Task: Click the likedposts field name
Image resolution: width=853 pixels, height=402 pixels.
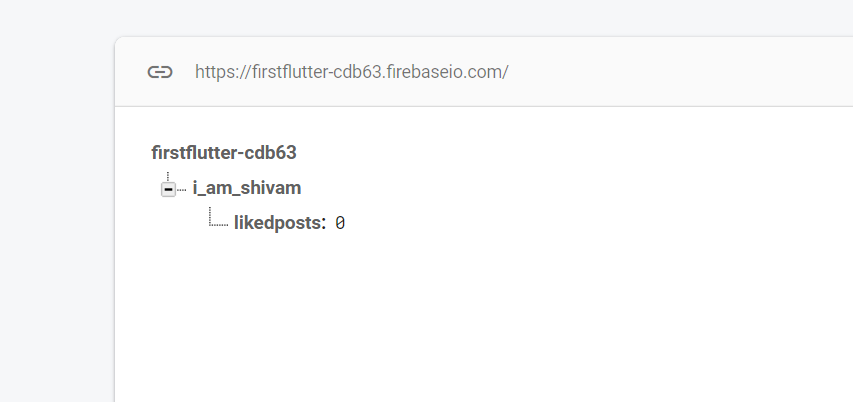Action: pyautogui.click(x=278, y=223)
